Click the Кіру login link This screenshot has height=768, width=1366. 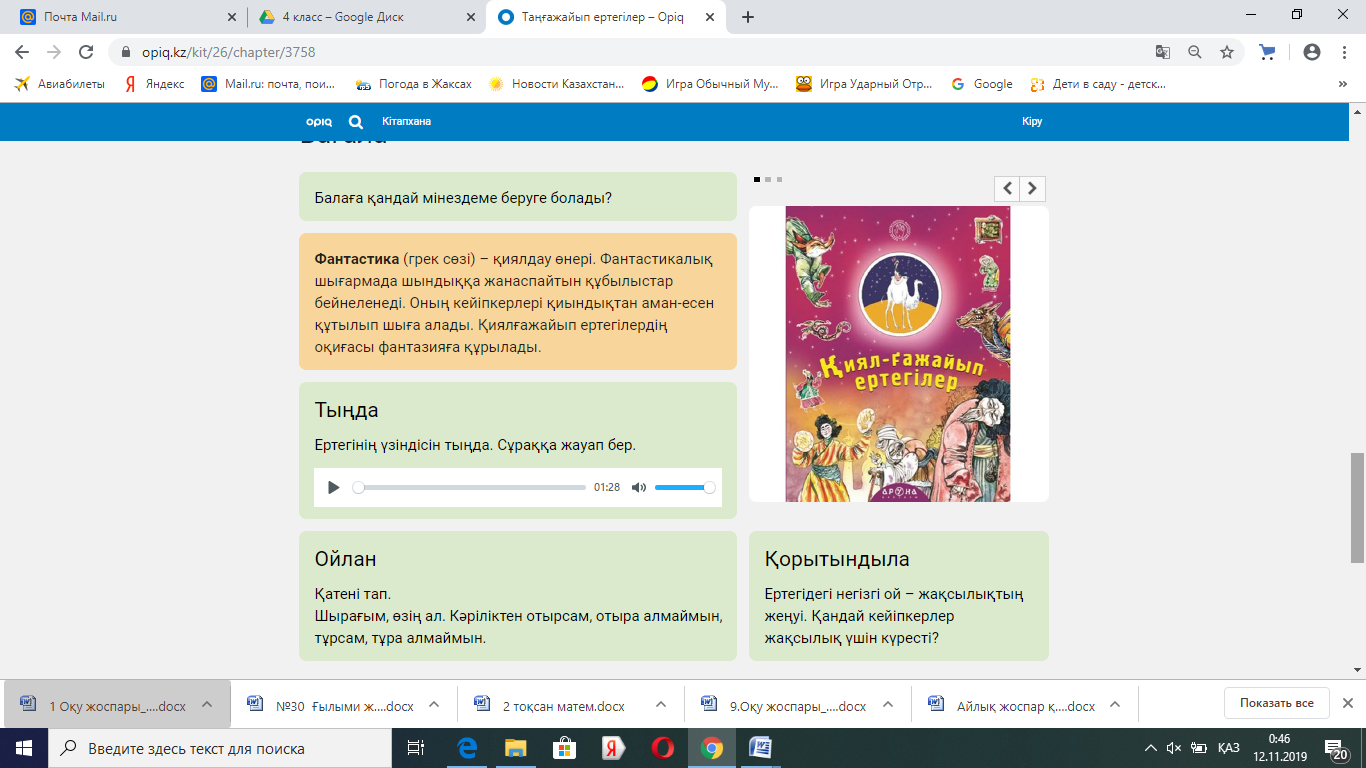tap(1032, 122)
